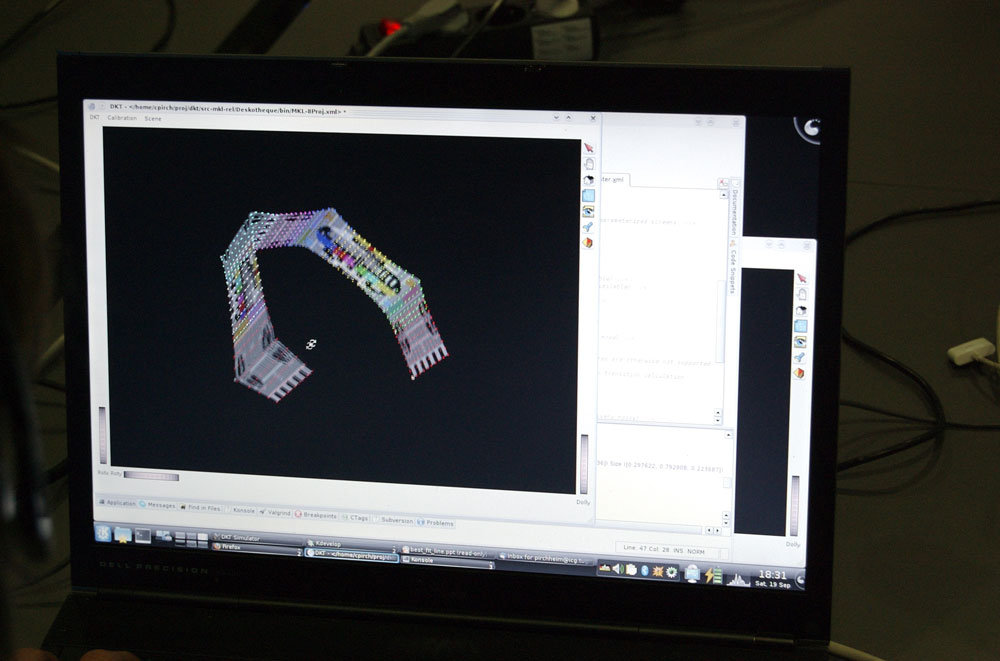Screen dimensions: 1000x661
Task: Adjust the Dolly slider in background viewer window
Action: 795,506
